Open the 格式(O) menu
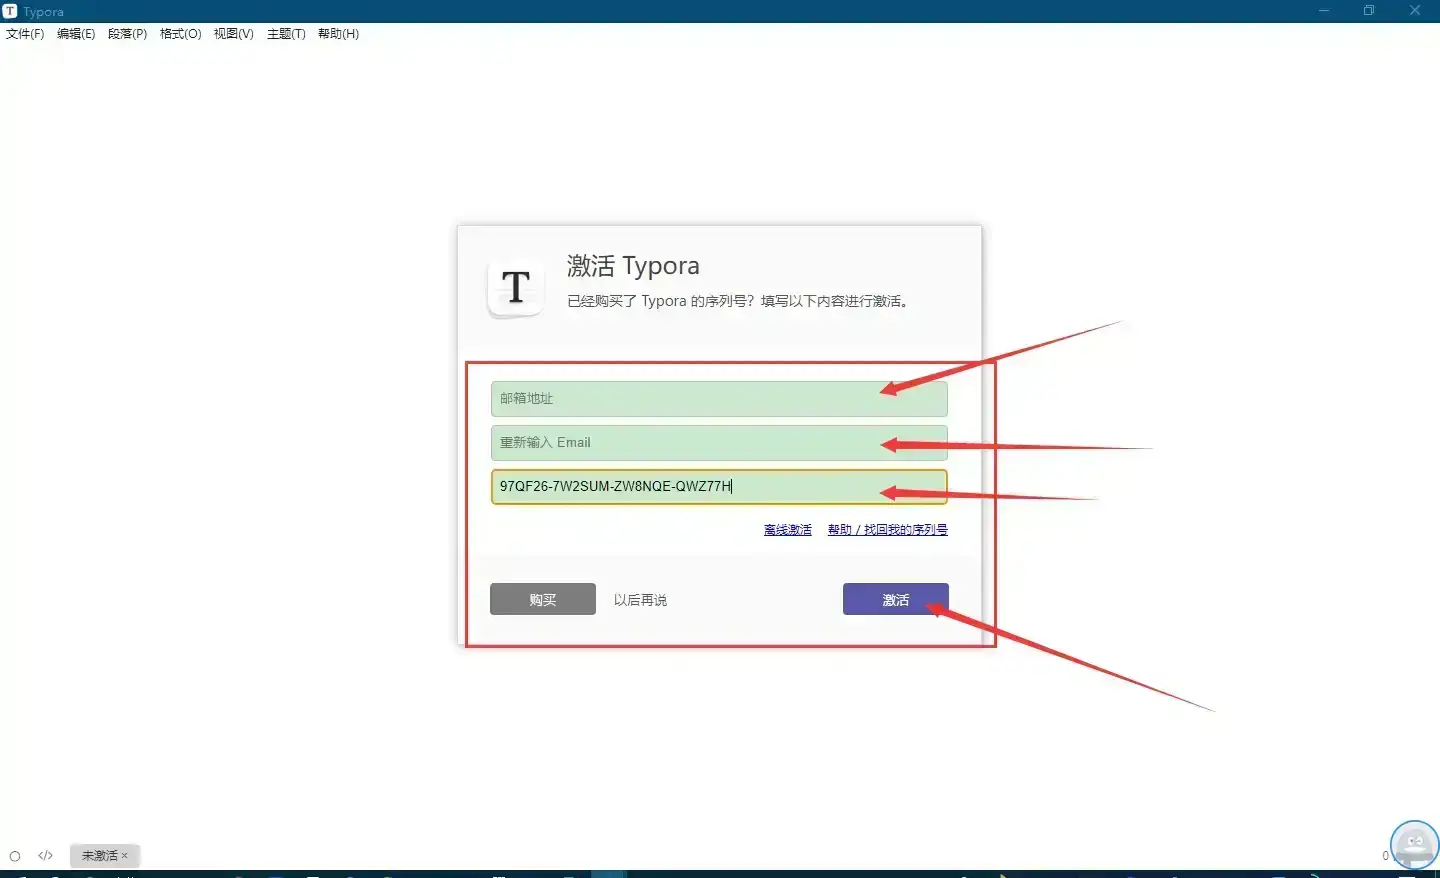Image resolution: width=1440 pixels, height=878 pixels. (x=180, y=34)
